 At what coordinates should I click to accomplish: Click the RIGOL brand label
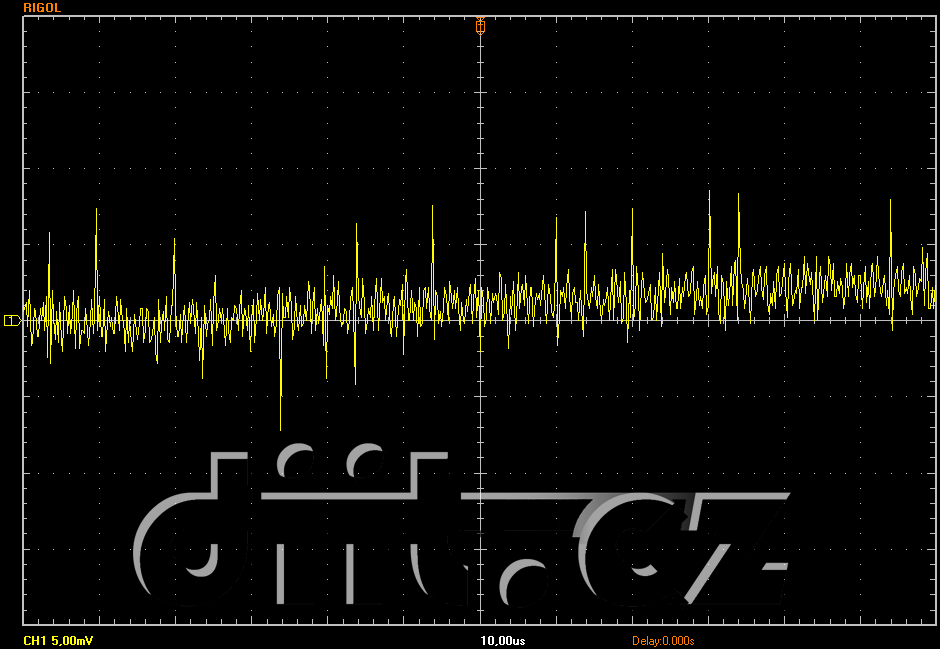tap(42, 8)
